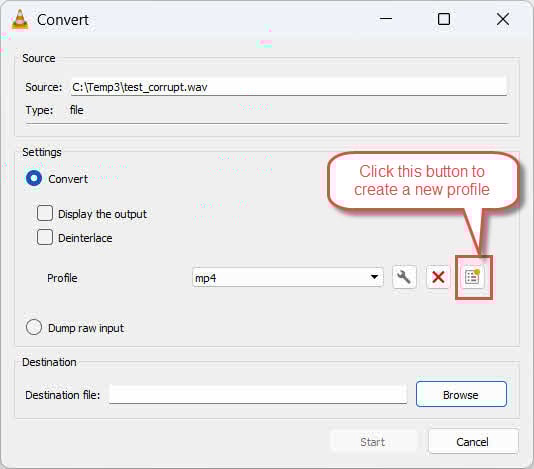Click the Source path field

coord(289,87)
